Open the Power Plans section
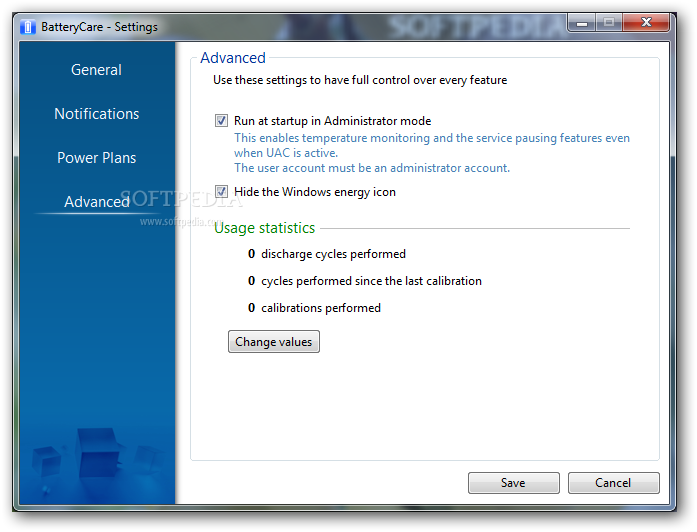Screen dimensions: 697x532 point(96,158)
